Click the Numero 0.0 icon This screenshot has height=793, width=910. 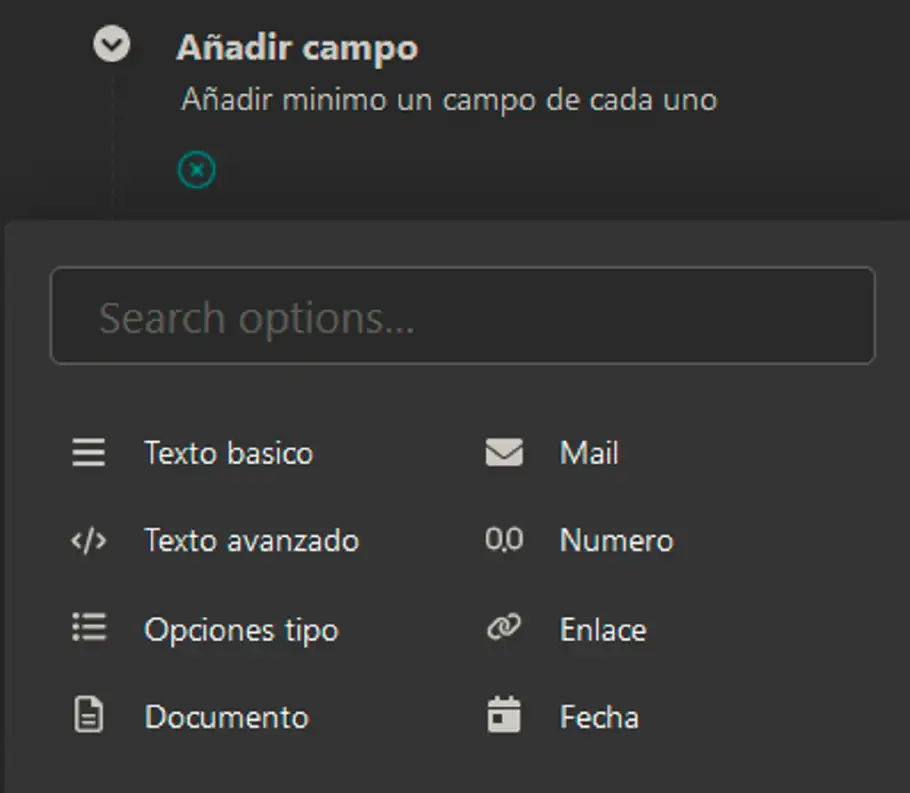coord(504,540)
